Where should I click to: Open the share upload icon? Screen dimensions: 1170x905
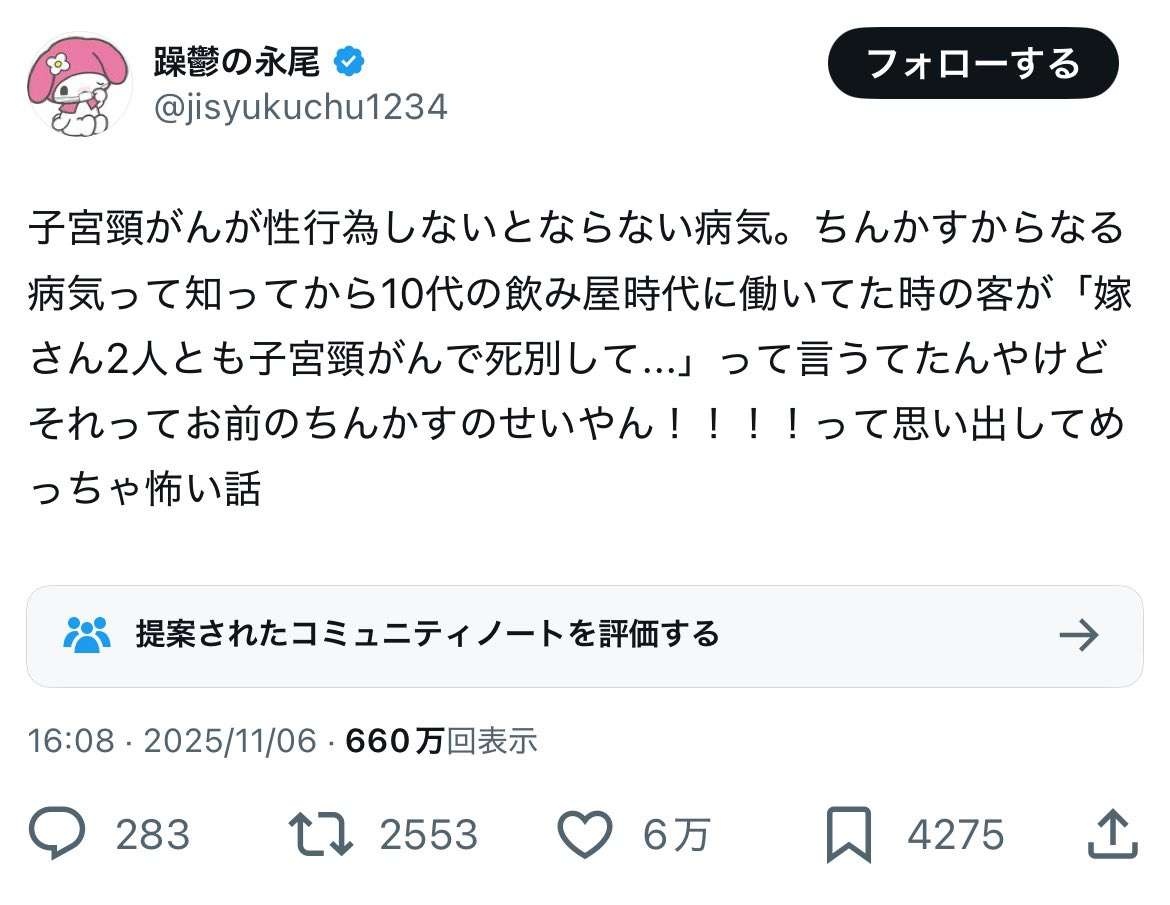click(x=1112, y=834)
